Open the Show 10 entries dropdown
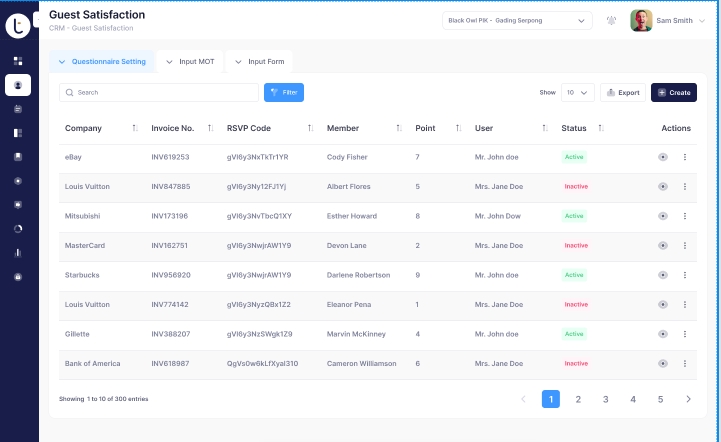This screenshot has height=442, width=721. click(578, 92)
